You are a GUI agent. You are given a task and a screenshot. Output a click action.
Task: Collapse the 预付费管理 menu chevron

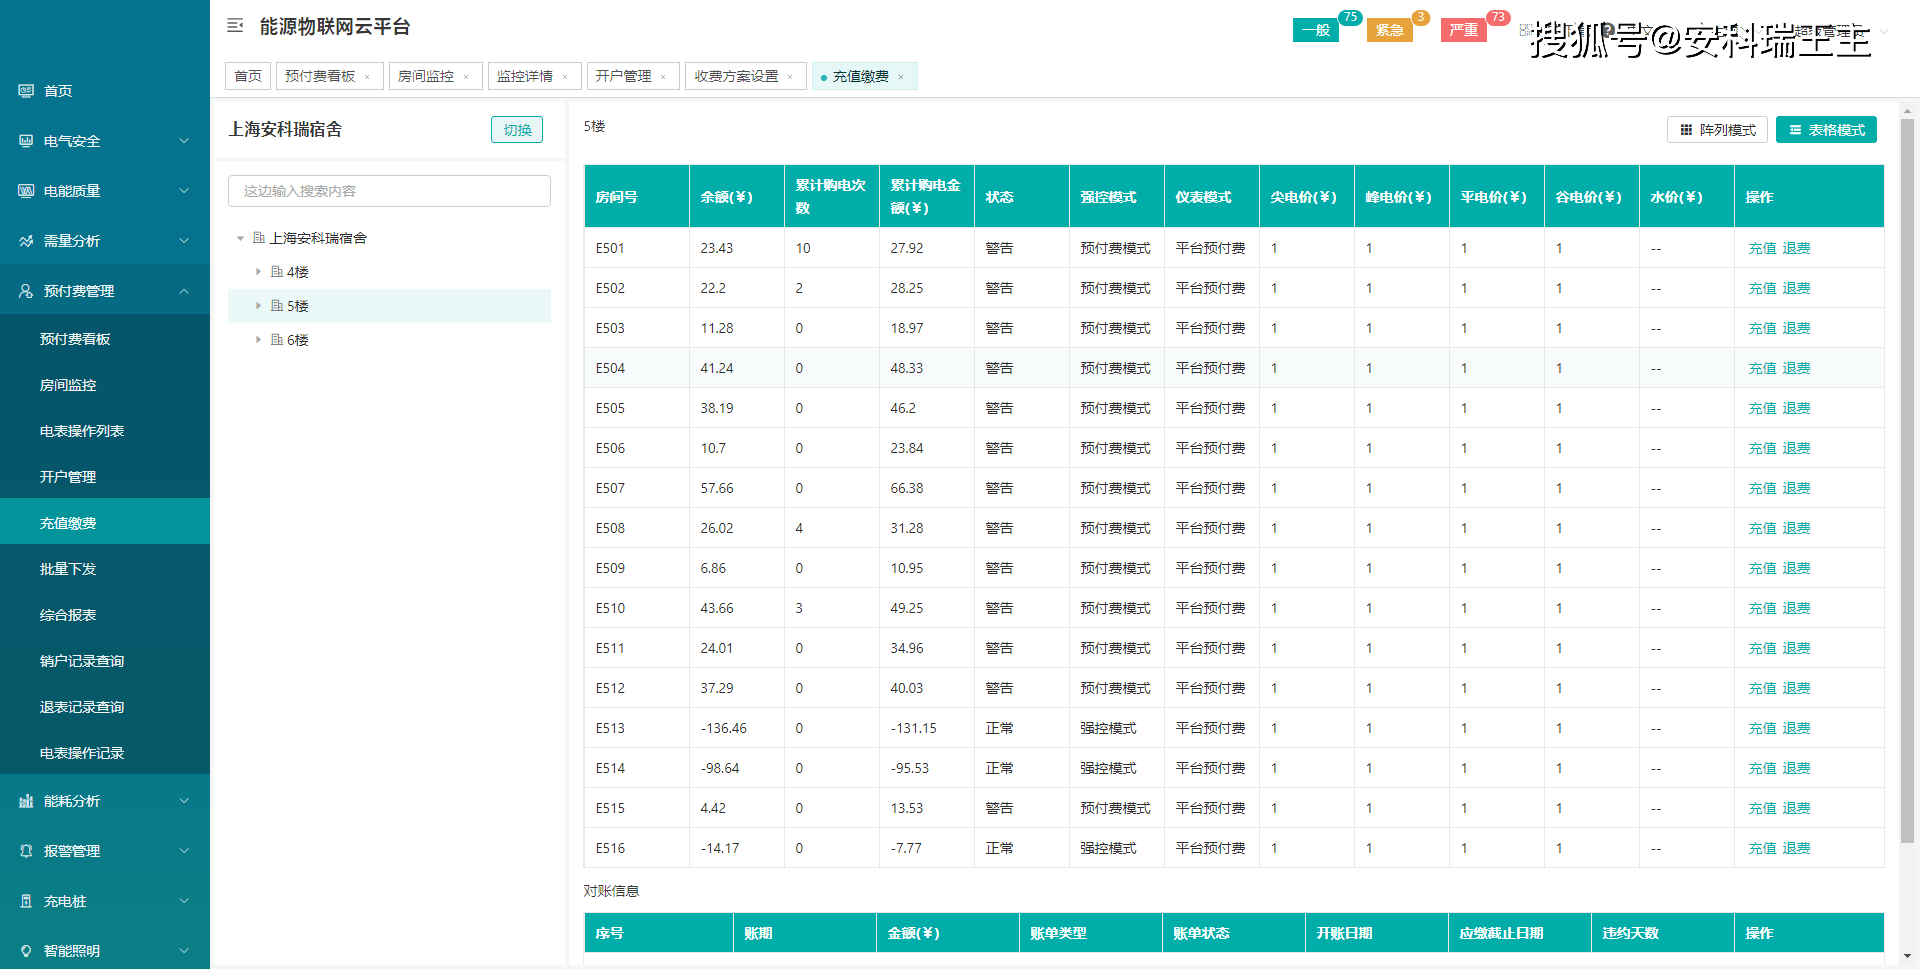pyautogui.click(x=184, y=291)
